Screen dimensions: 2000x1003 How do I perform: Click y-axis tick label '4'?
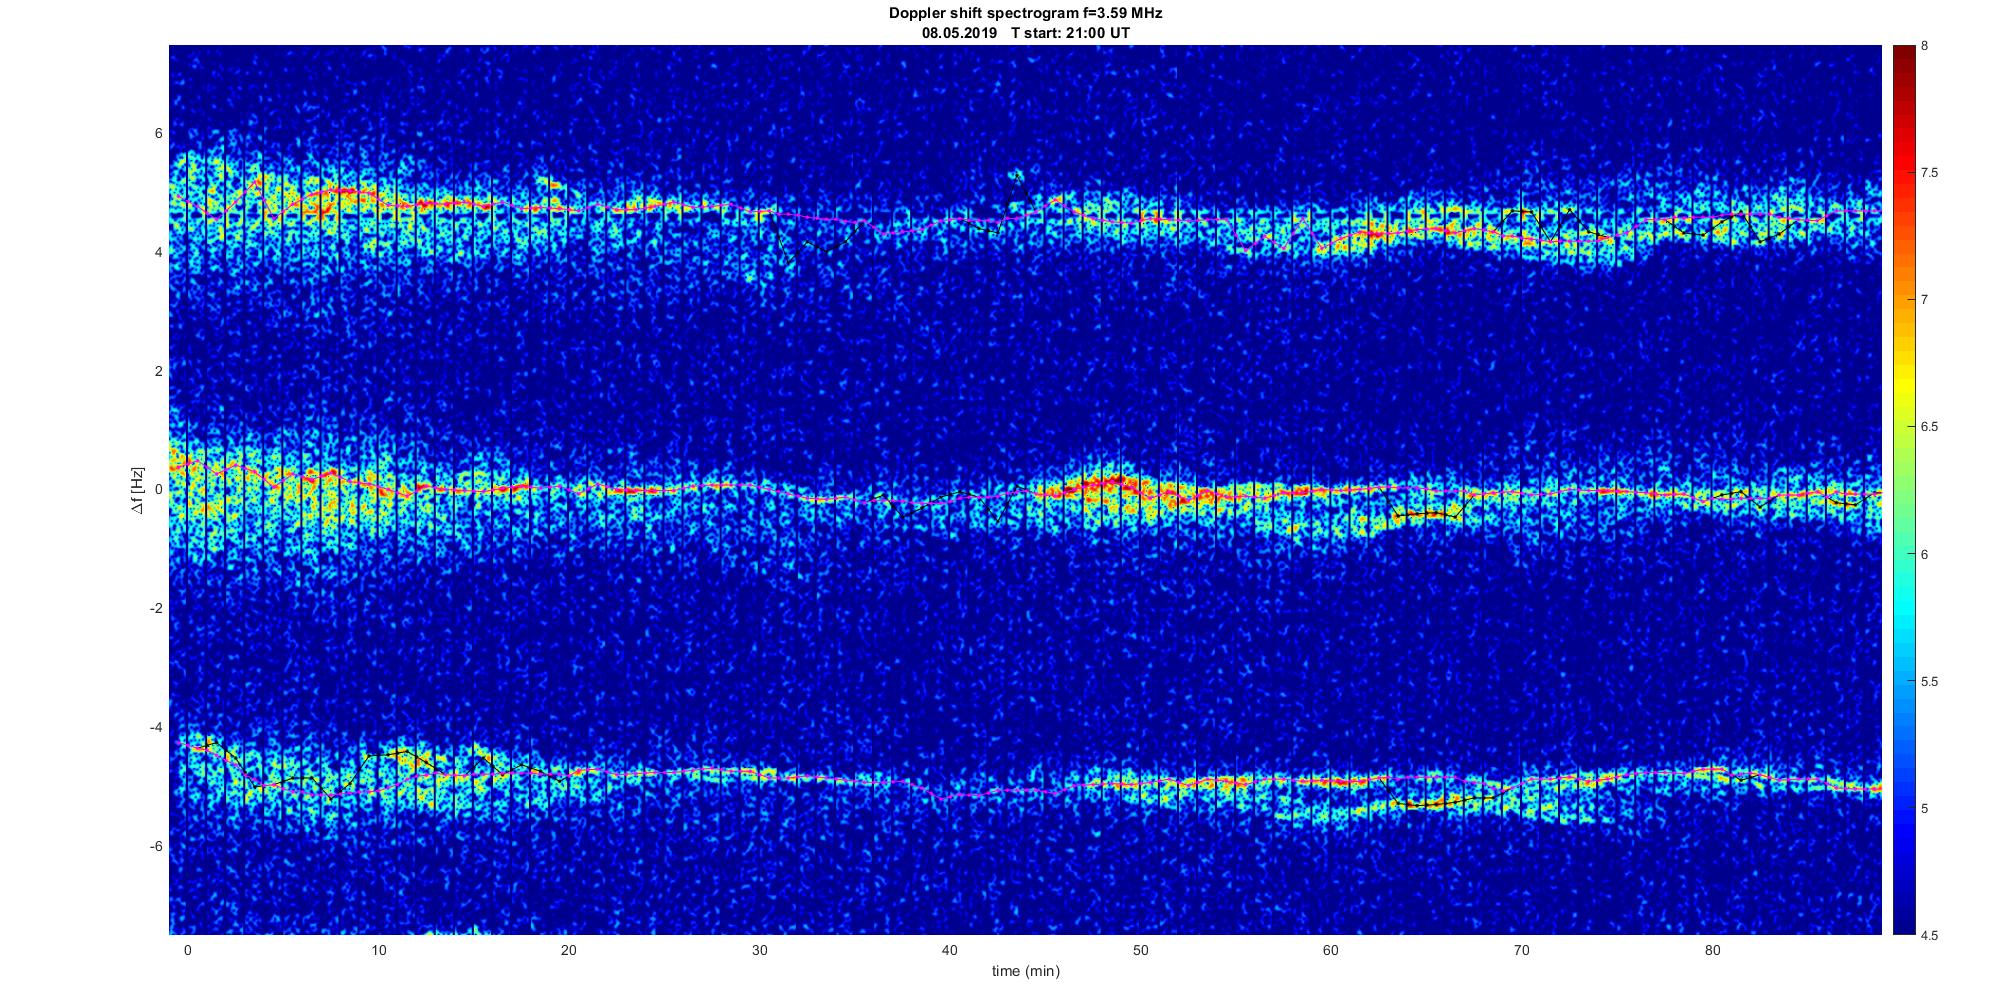click(158, 253)
